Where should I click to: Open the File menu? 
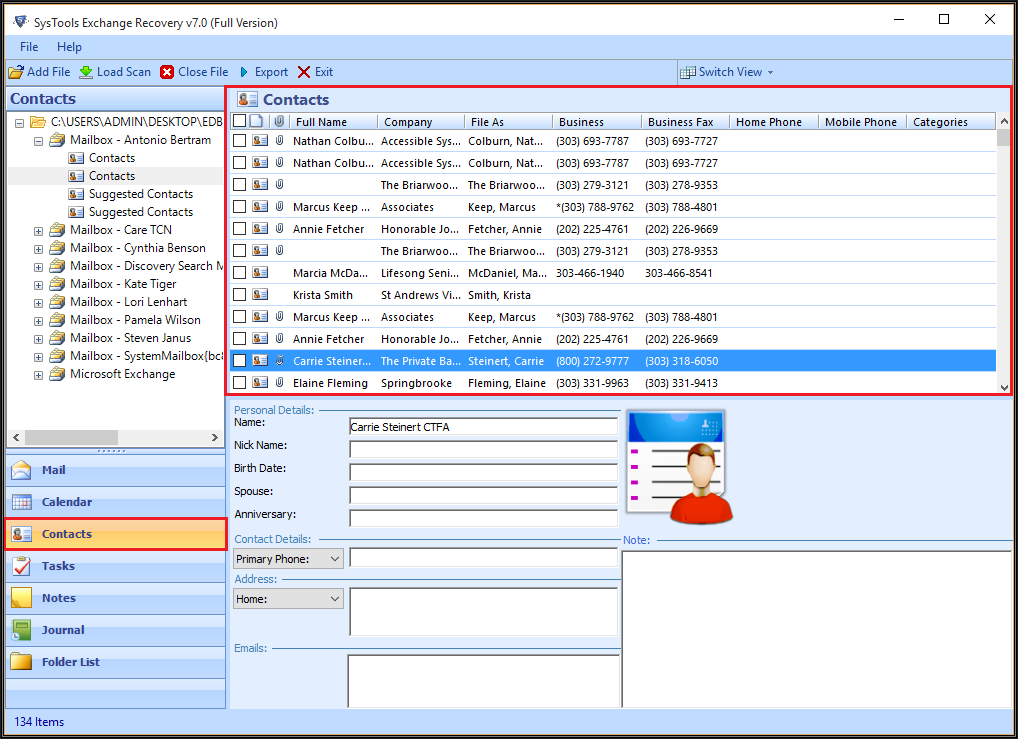point(29,47)
